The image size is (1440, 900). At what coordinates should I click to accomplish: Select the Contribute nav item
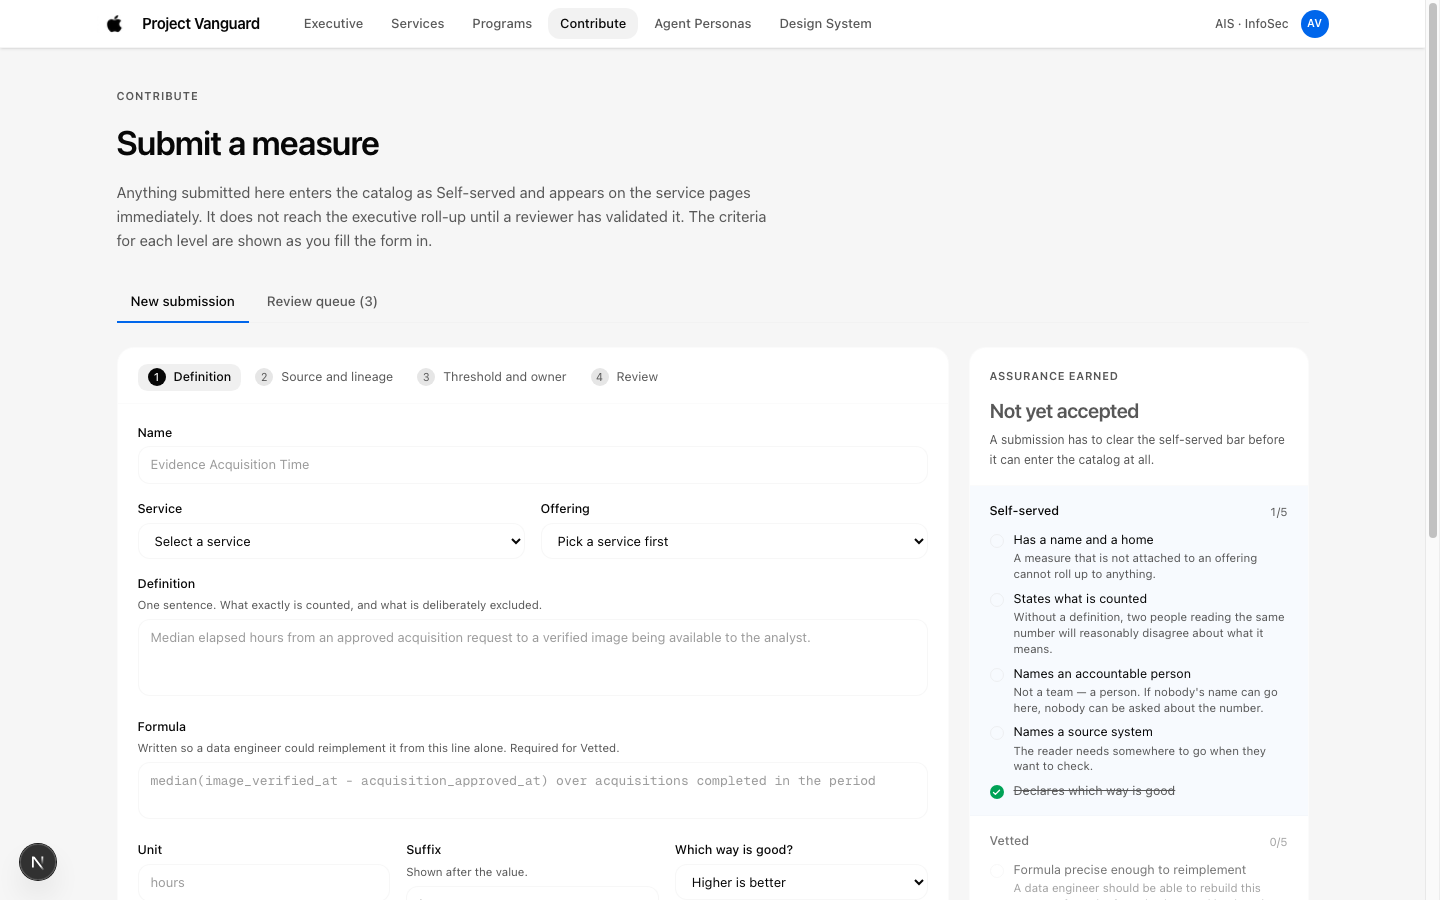point(593,24)
